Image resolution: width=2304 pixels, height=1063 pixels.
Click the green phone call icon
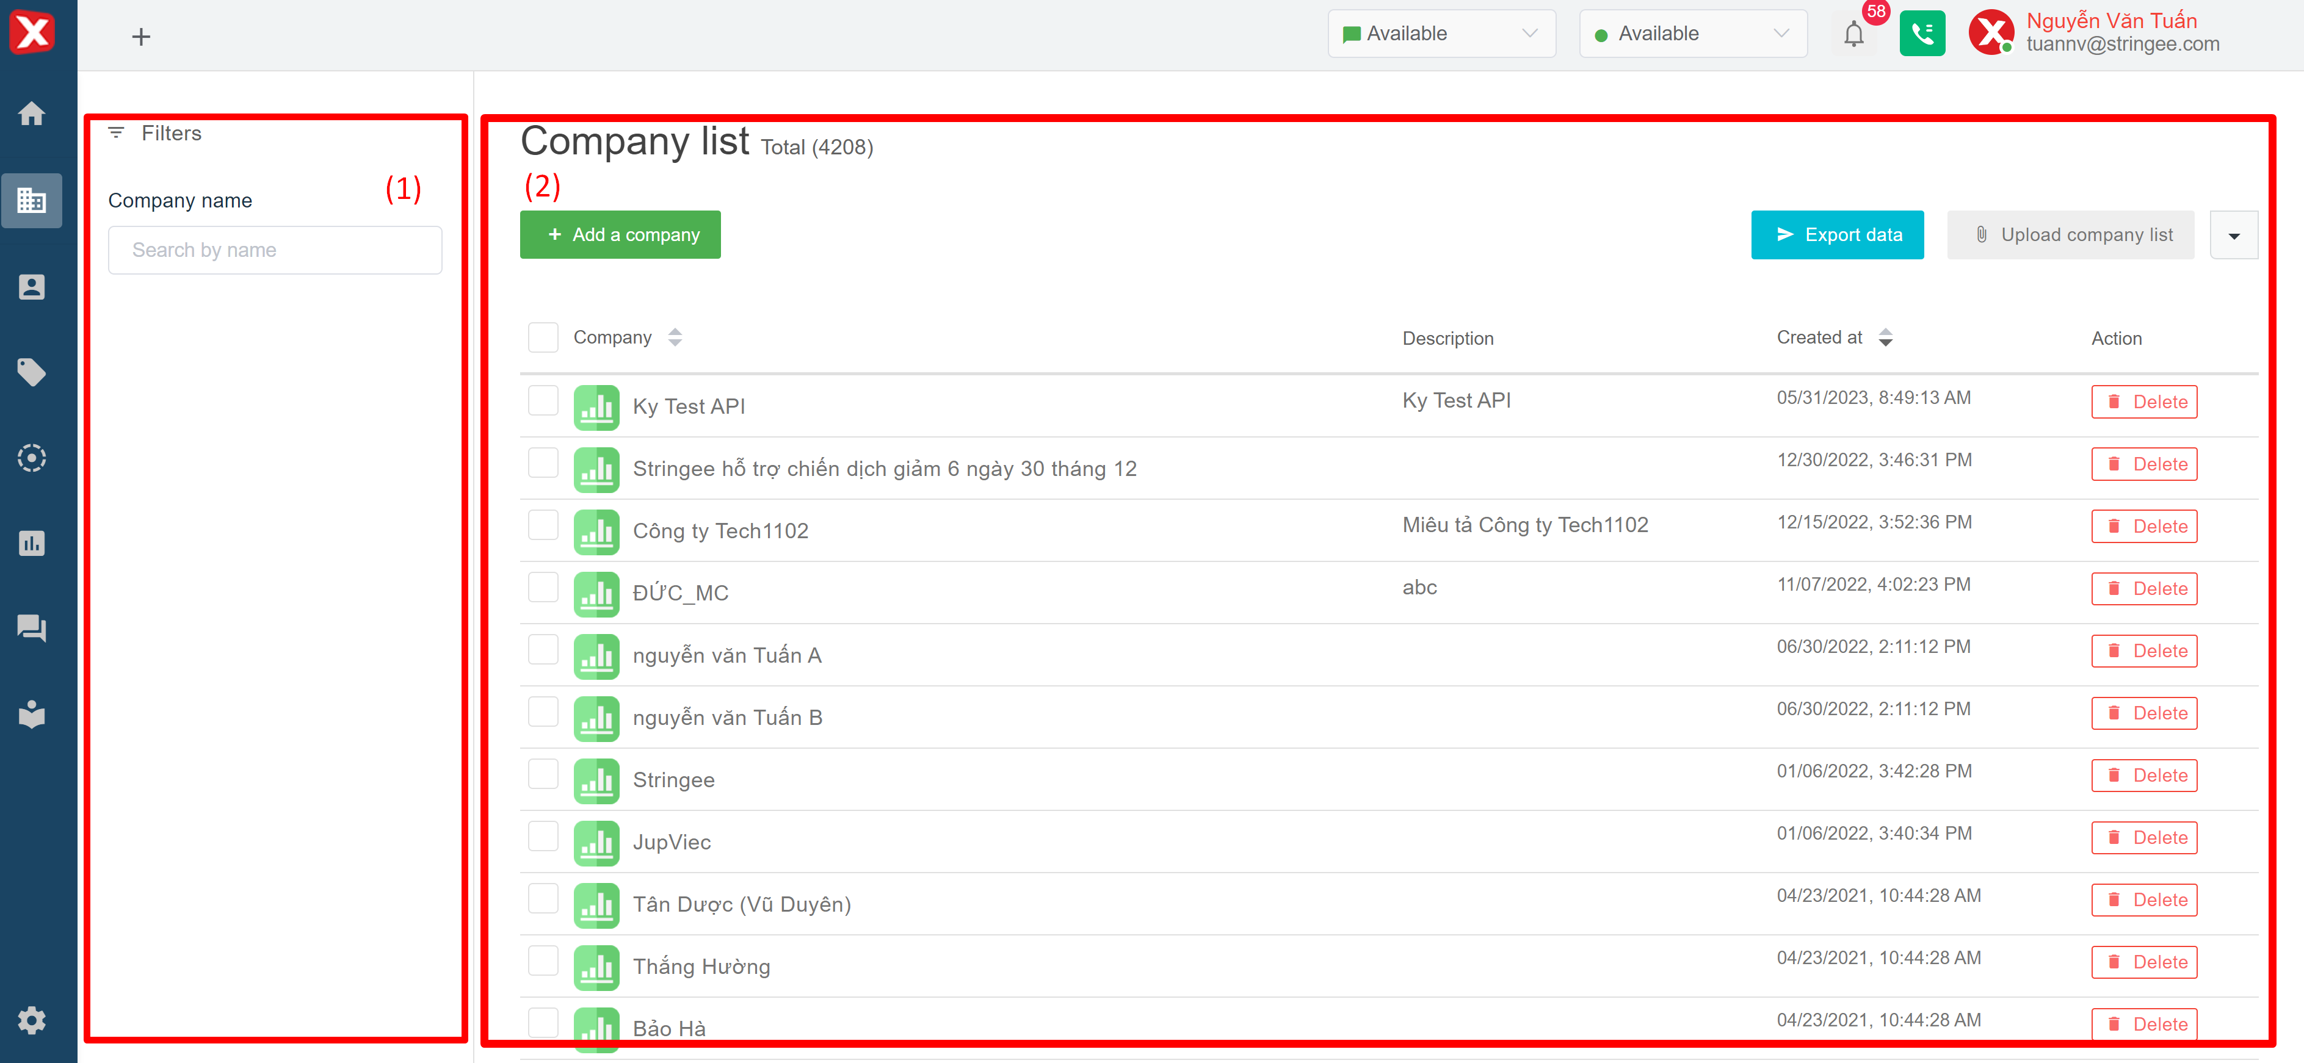point(1921,34)
